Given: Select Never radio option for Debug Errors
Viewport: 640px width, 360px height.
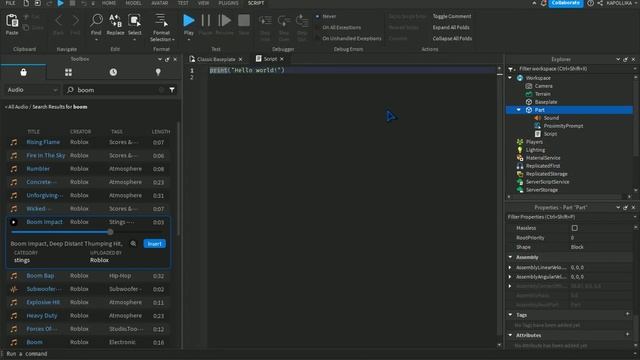Looking at the screenshot, I should point(317,16).
